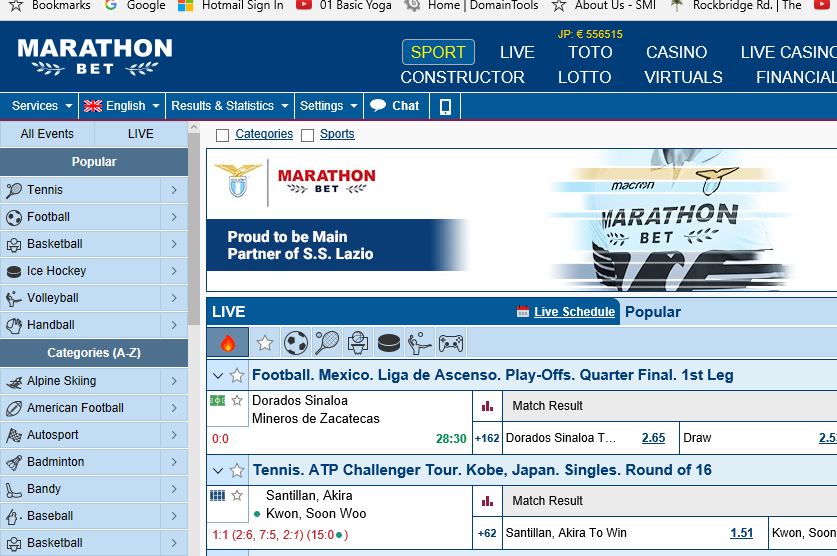The height and width of the screenshot is (556, 837).
Task: Click the sidebar vertical scrollbar
Action: pyautogui.click(x=194, y=229)
